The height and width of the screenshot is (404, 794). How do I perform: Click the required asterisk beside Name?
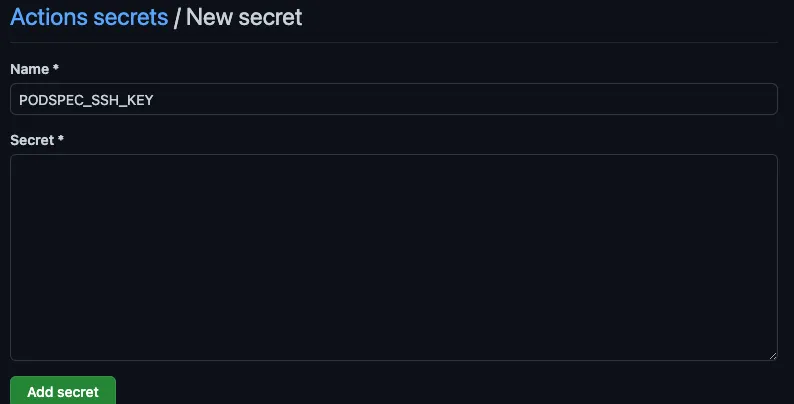56,67
